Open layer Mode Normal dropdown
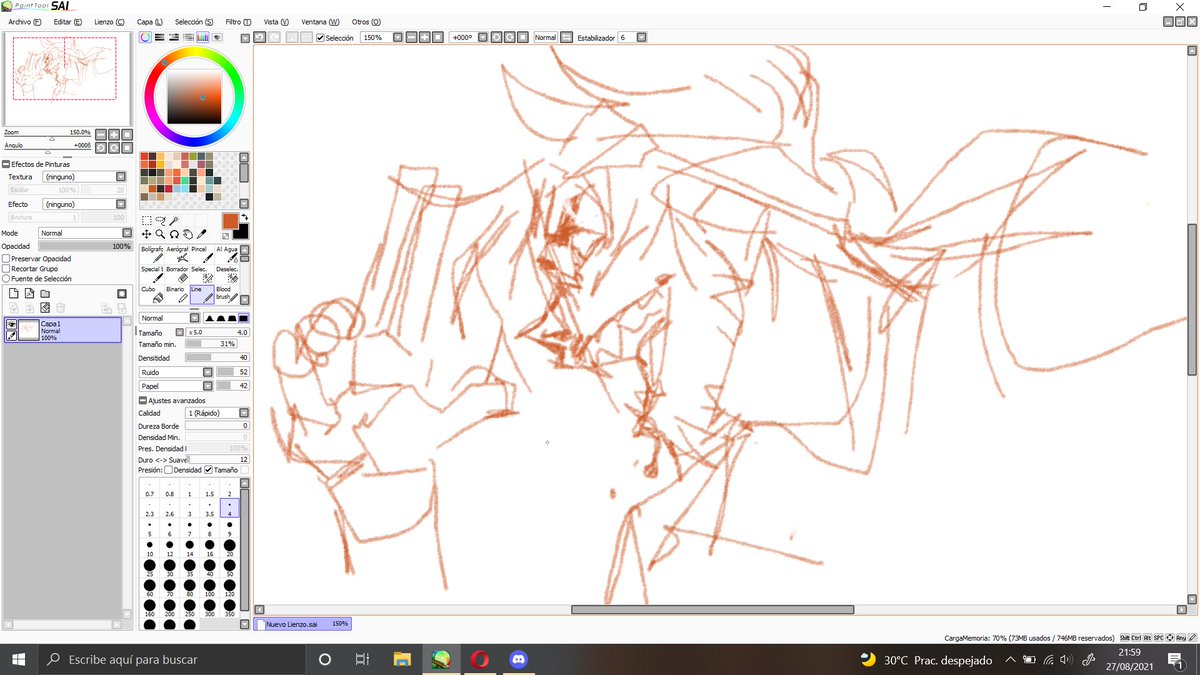Viewport: 1200px width, 675px height. coord(85,233)
